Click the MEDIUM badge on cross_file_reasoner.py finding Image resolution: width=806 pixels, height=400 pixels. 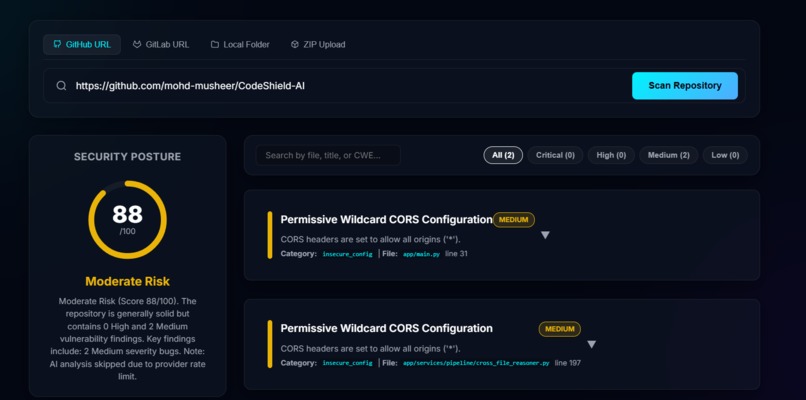[x=559, y=329]
